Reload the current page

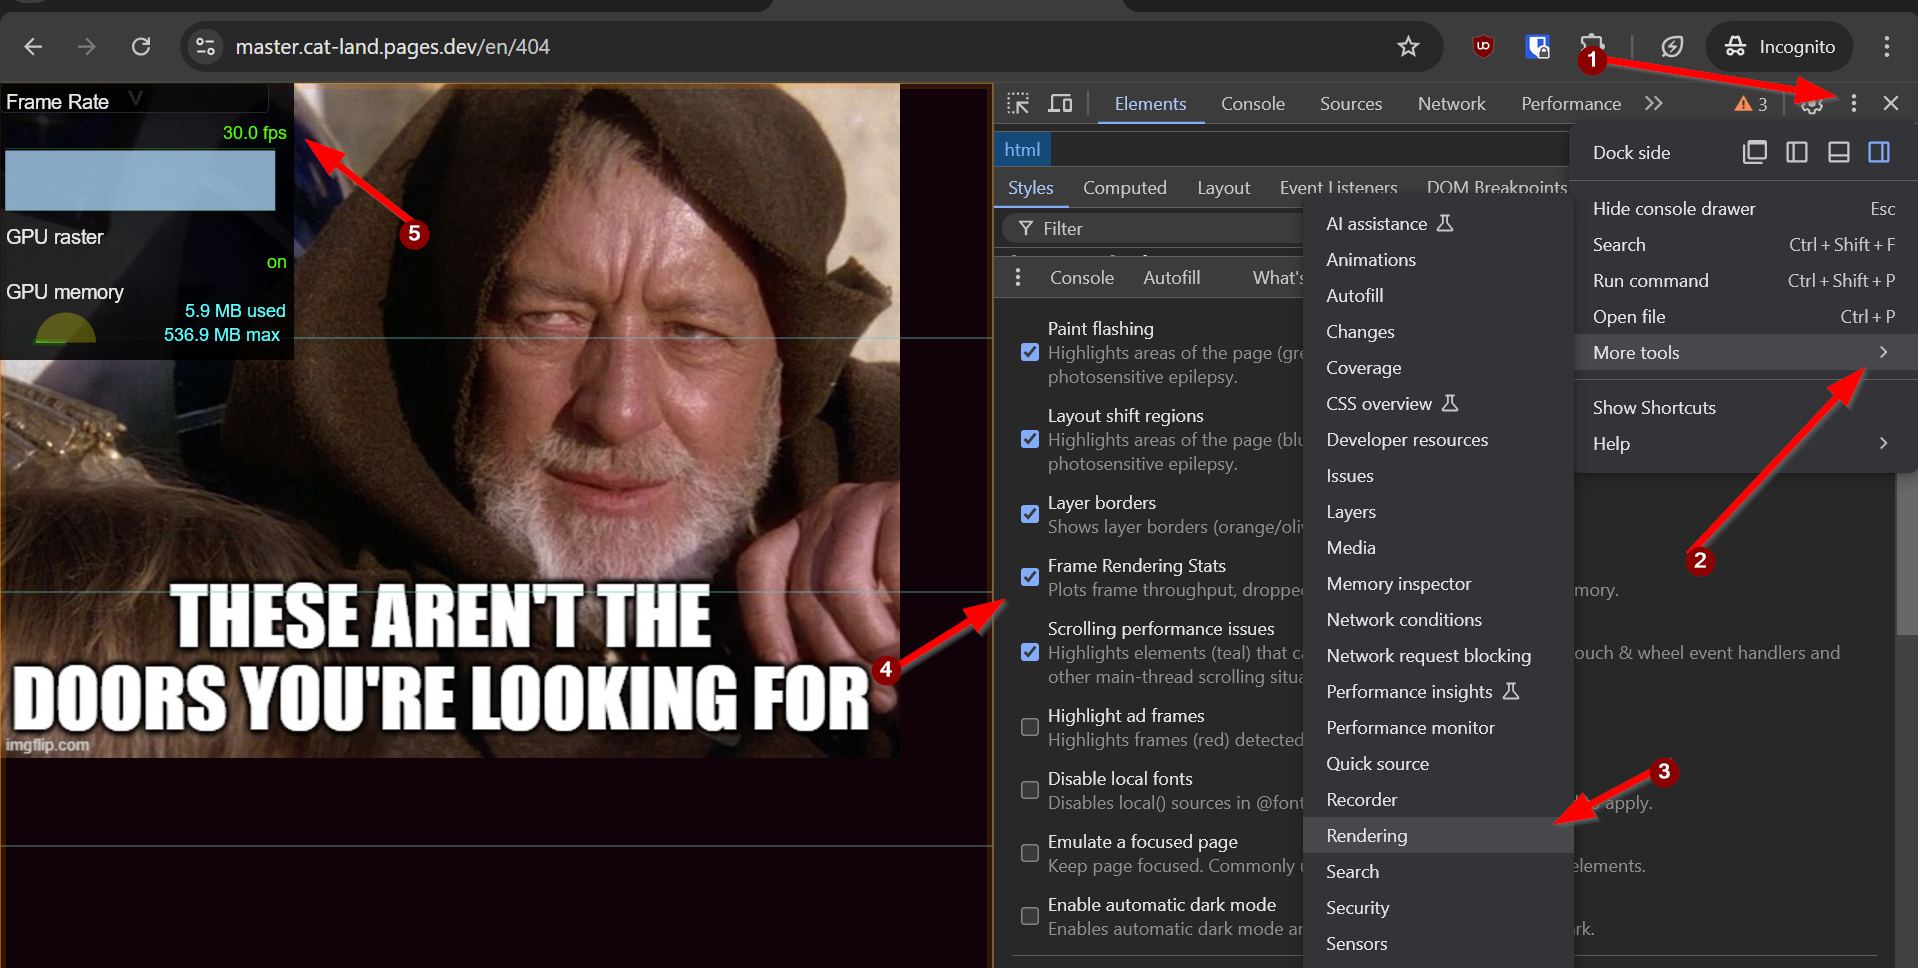[x=141, y=46]
